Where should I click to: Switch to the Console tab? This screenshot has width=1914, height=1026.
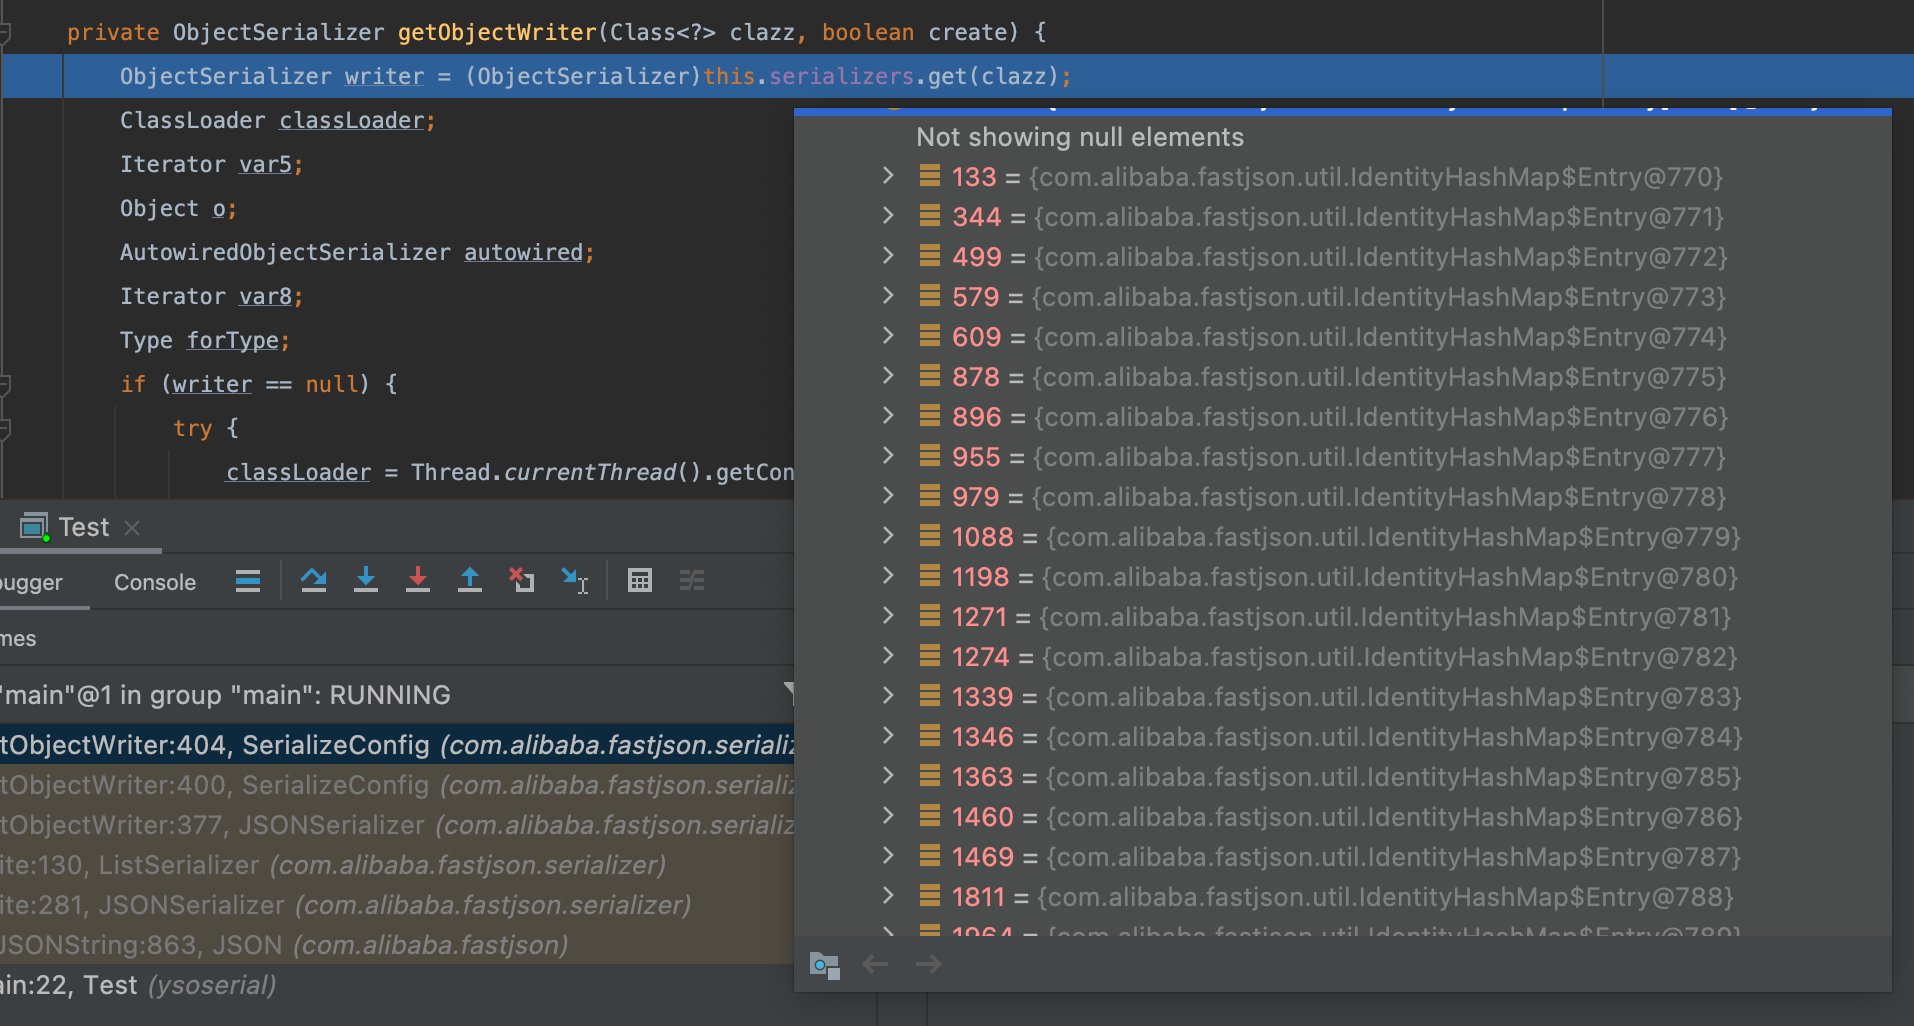pos(155,583)
